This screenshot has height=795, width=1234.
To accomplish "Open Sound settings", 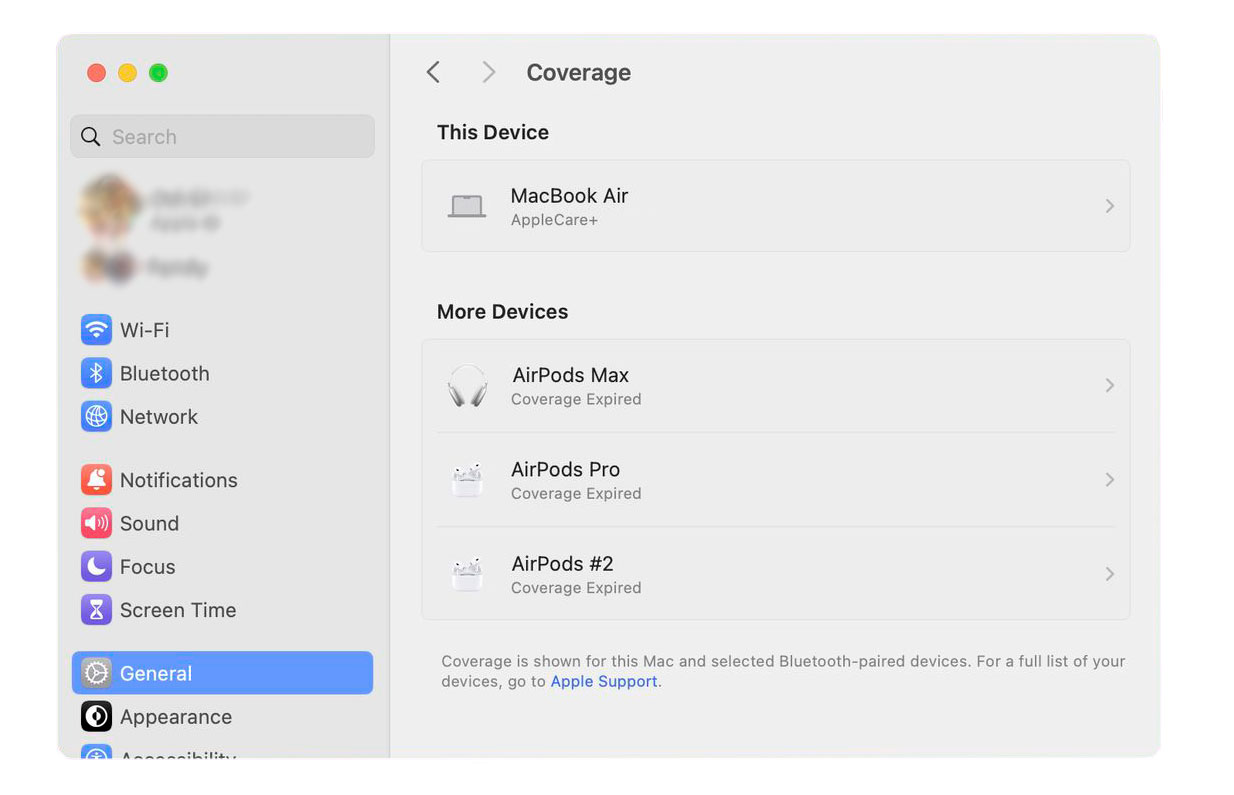I will tap(222, 523).
